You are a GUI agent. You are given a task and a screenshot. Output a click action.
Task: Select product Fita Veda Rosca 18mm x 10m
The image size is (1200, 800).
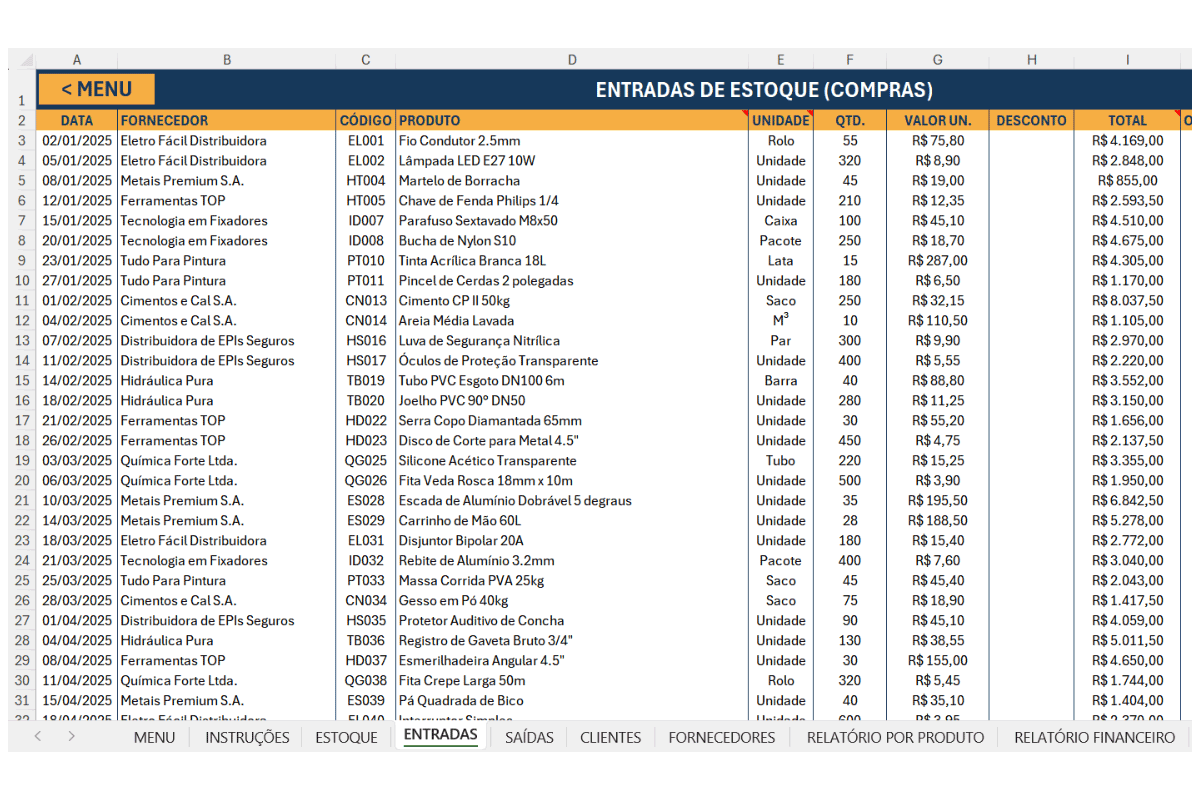point(572,481)
